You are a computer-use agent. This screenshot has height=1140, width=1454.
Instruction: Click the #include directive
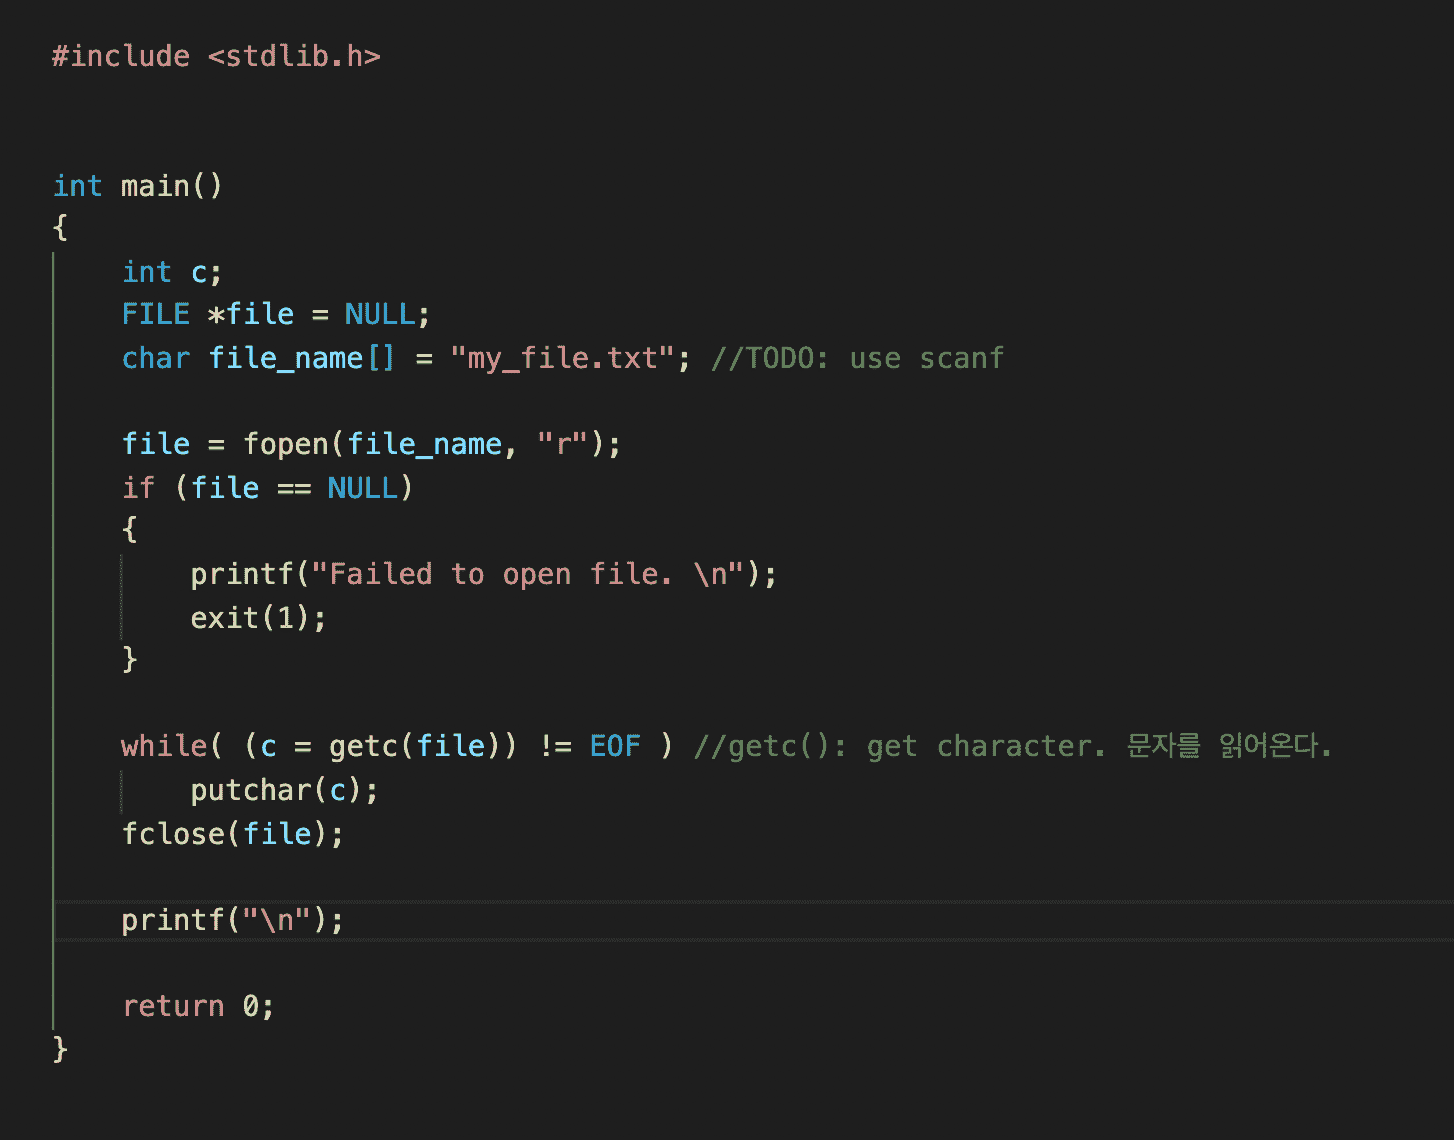click(121, 56)
